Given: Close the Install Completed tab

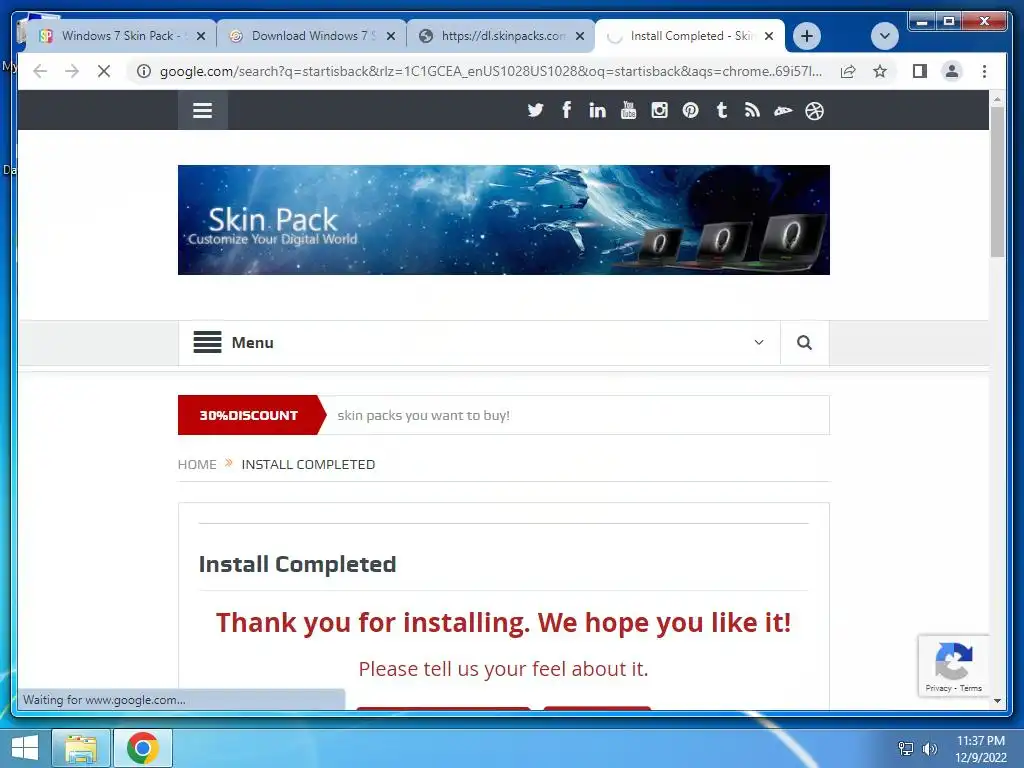Looking at the screenshot, I should [769, 36].
